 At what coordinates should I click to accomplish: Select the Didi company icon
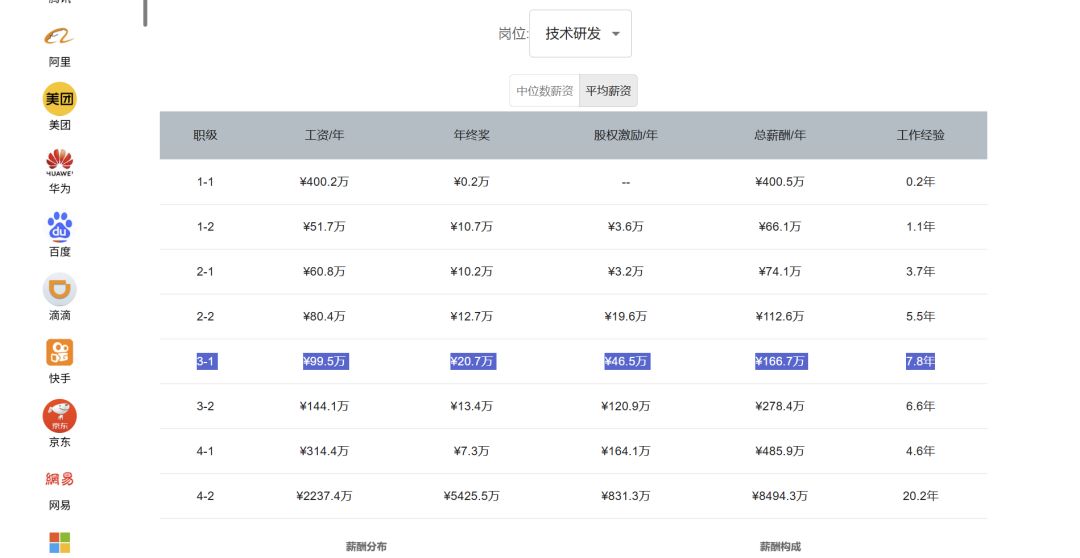tap(59, 290)
